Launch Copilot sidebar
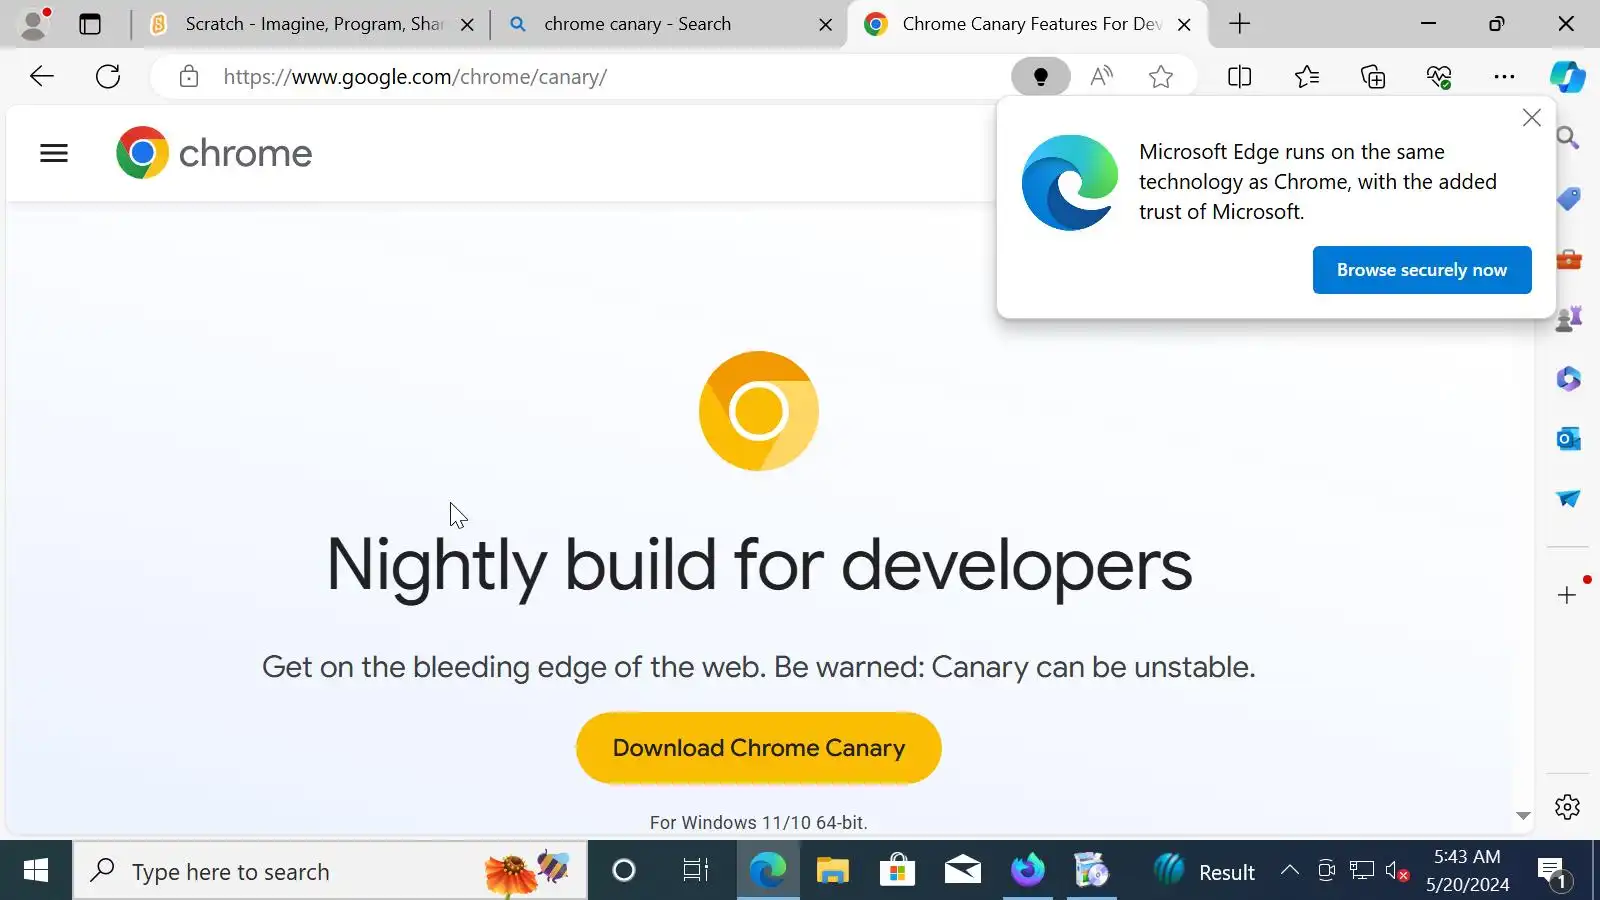Viewport: 1600px width, 900px height. (1567, 76)
